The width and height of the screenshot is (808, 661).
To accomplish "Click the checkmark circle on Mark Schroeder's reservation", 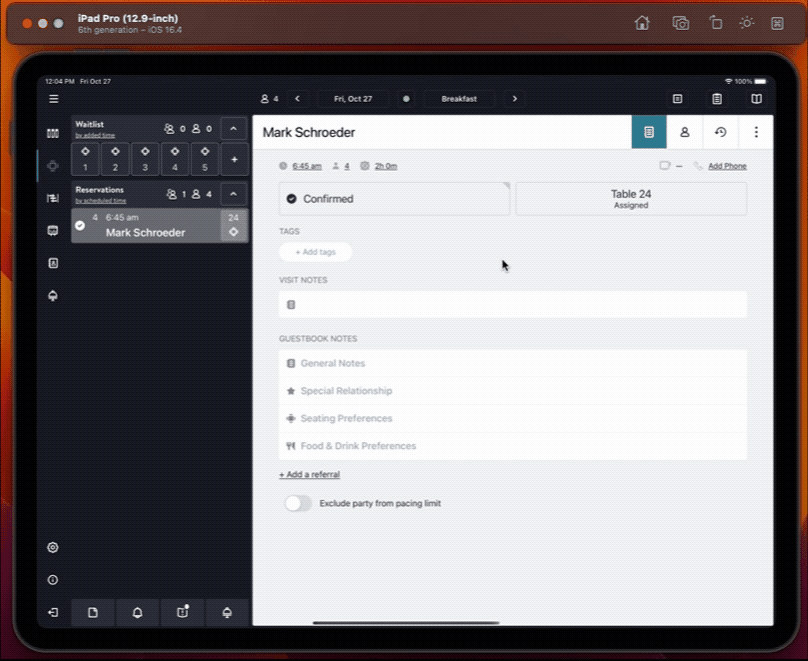I will pyautogui.click(x=81, y=225).
